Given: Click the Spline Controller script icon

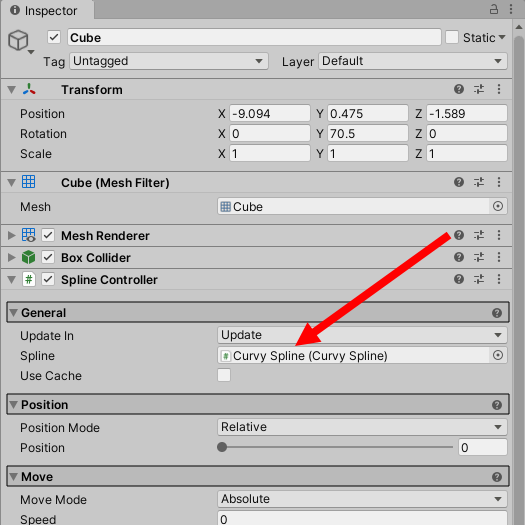Looking at the screenshot, I should (29, 279).
